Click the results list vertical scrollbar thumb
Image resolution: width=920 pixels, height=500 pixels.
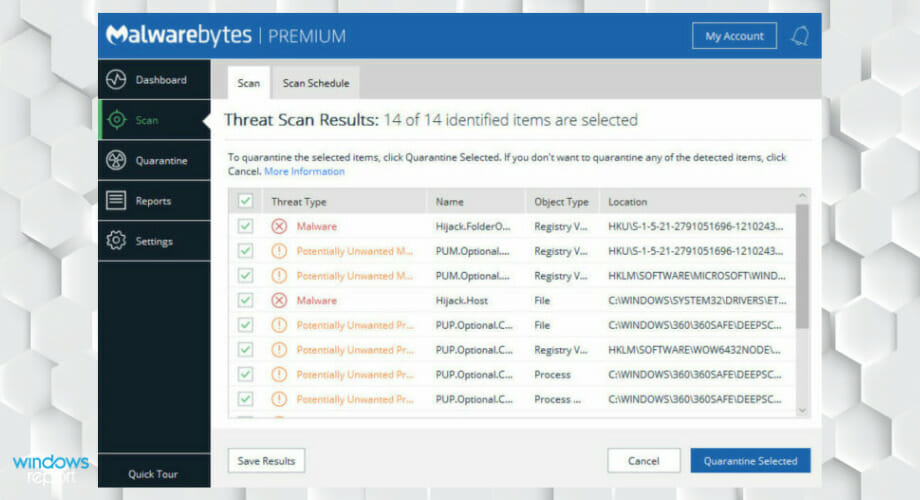click(x=803, y=266)
